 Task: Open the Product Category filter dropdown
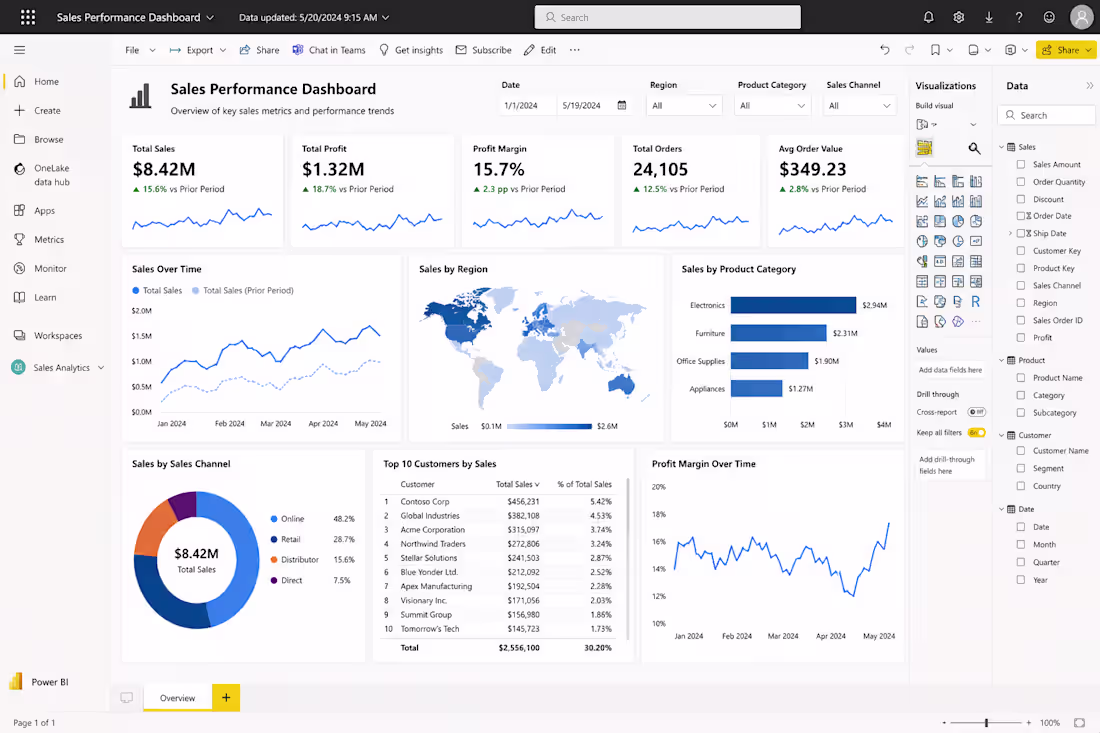click(772, 105)
